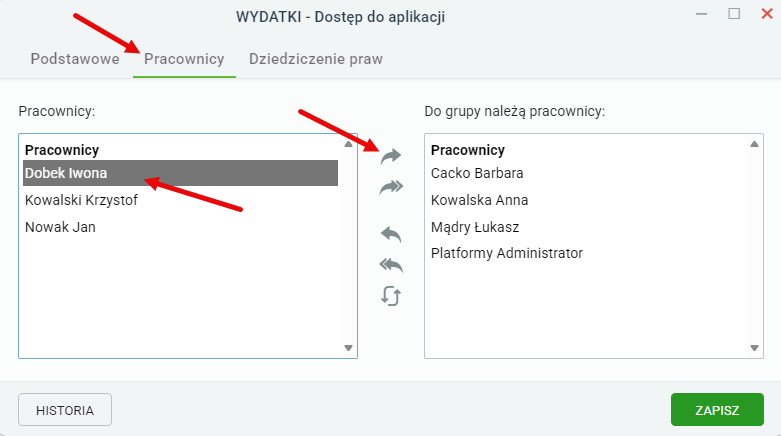Open the Pracownicy tab
781x436 pixels.
pos(184,59)
